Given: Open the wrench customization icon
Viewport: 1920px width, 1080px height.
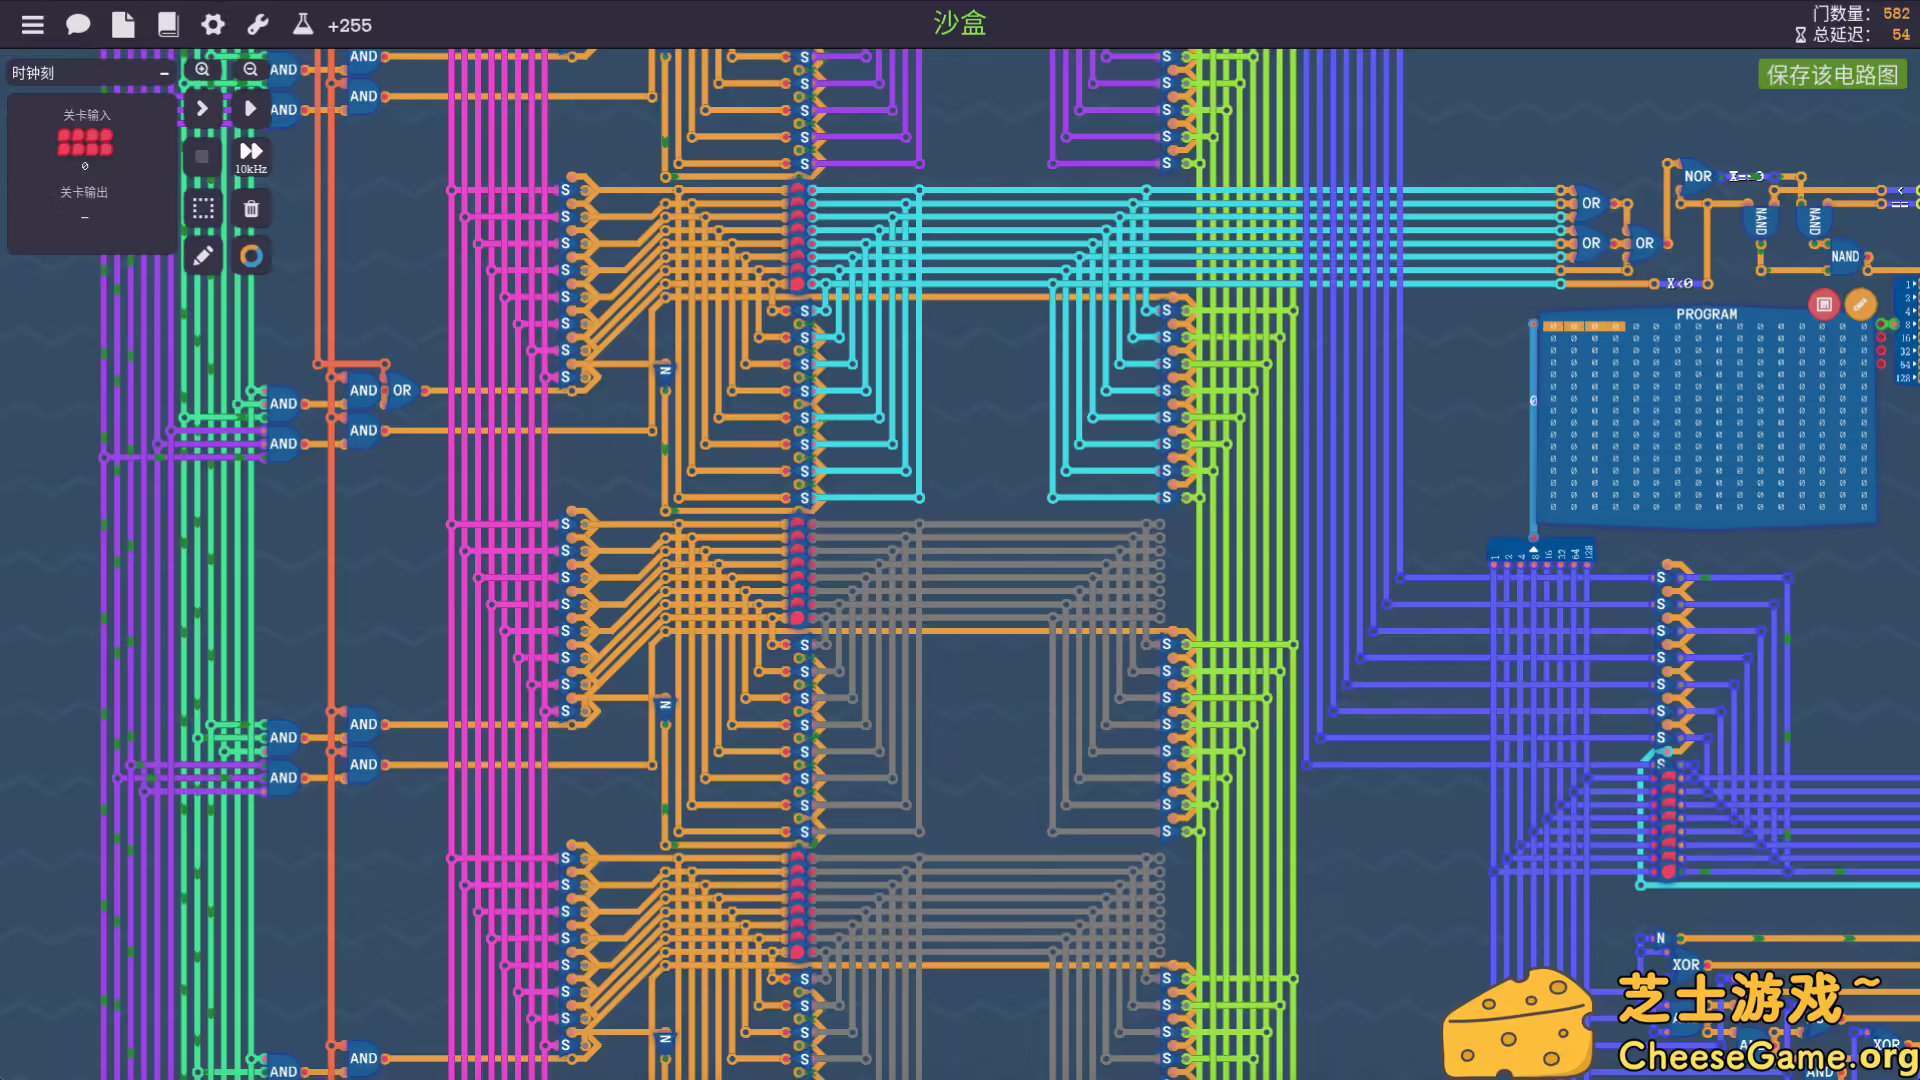Looking at the screenshot, I should (x=258, y=24).
